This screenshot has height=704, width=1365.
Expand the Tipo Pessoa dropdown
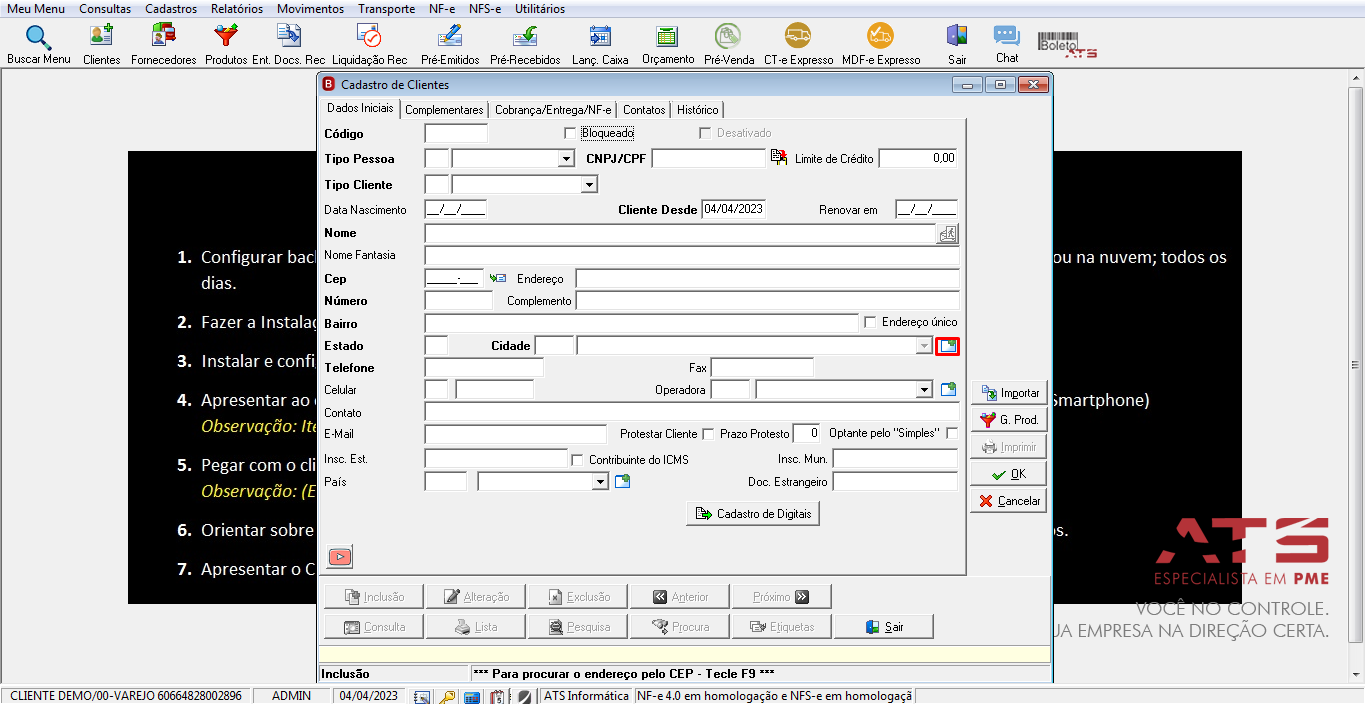coord(566,158)
